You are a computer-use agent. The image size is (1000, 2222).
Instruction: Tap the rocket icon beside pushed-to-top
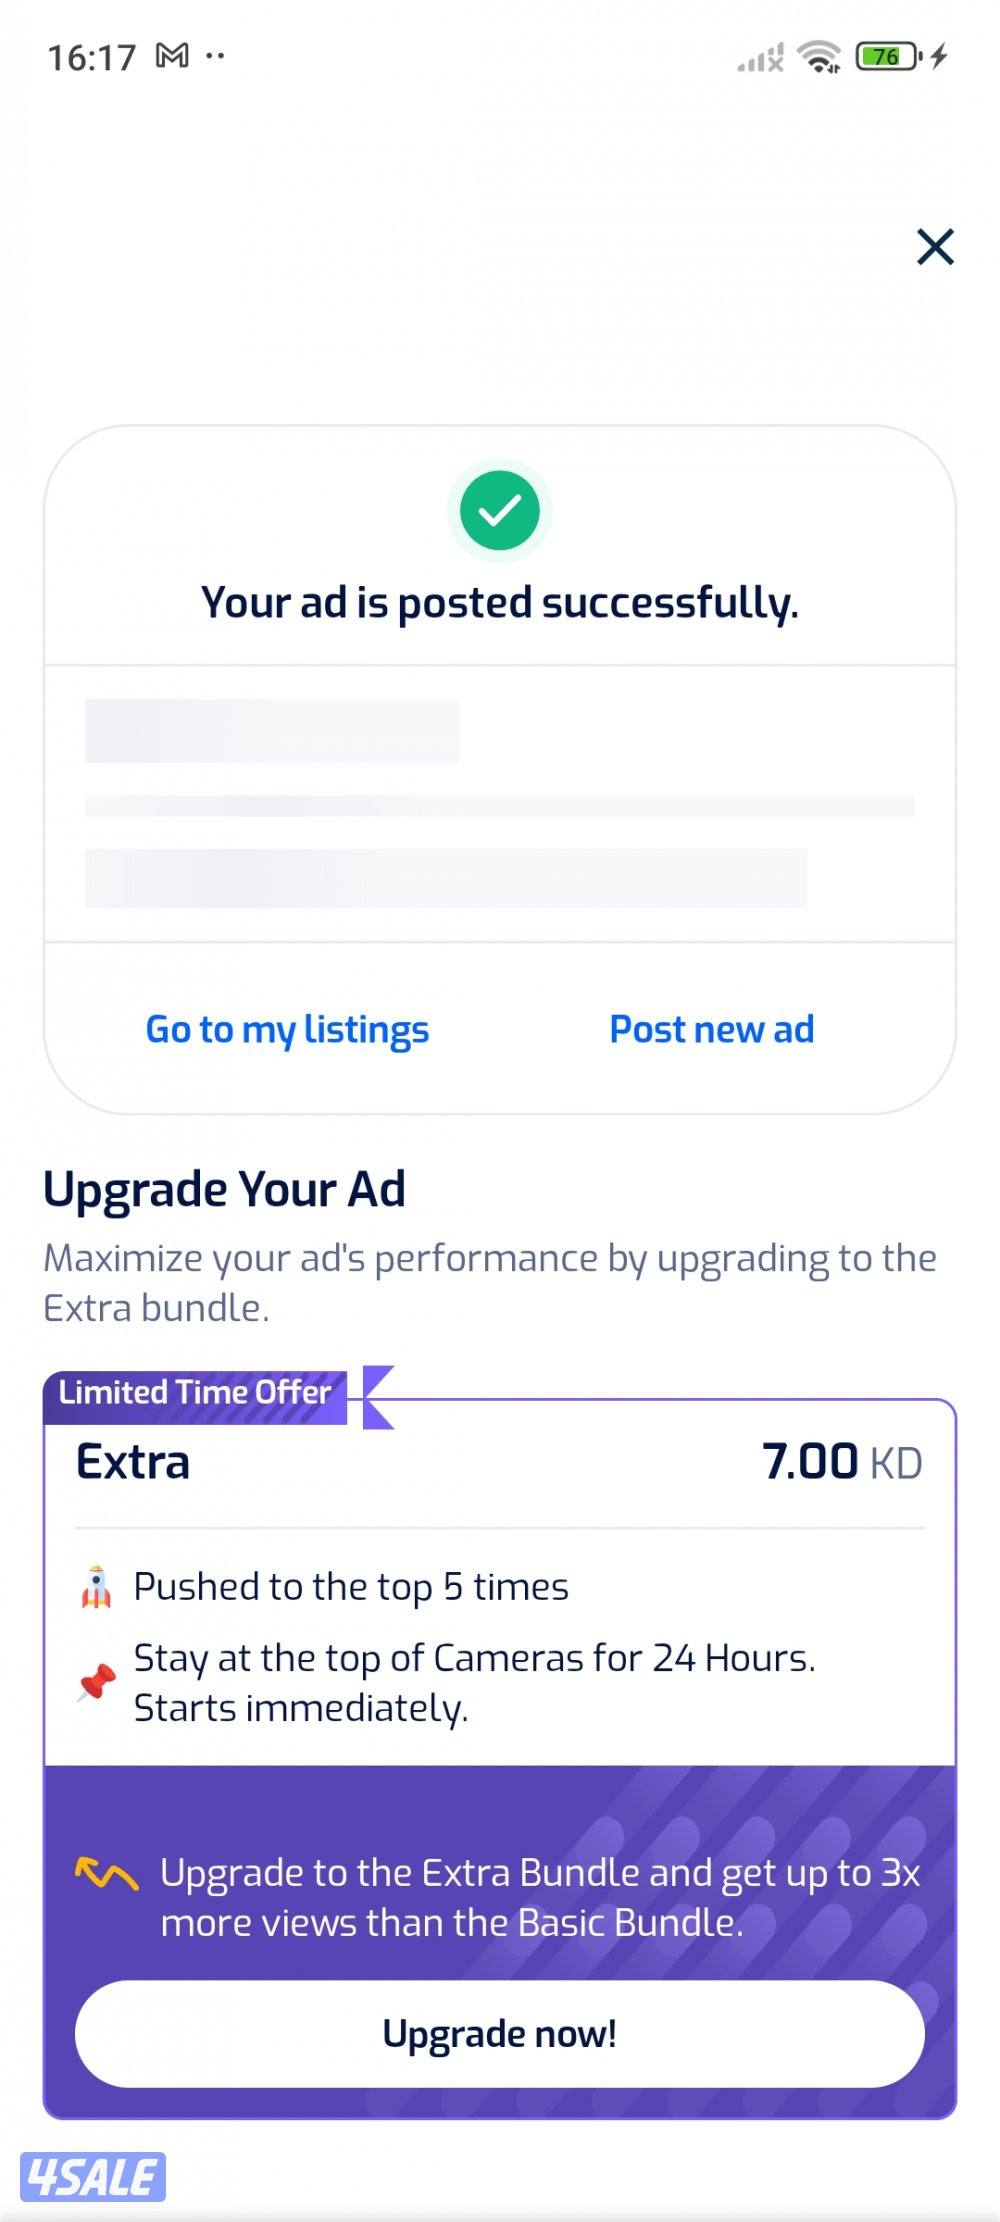click(96, 1587)
